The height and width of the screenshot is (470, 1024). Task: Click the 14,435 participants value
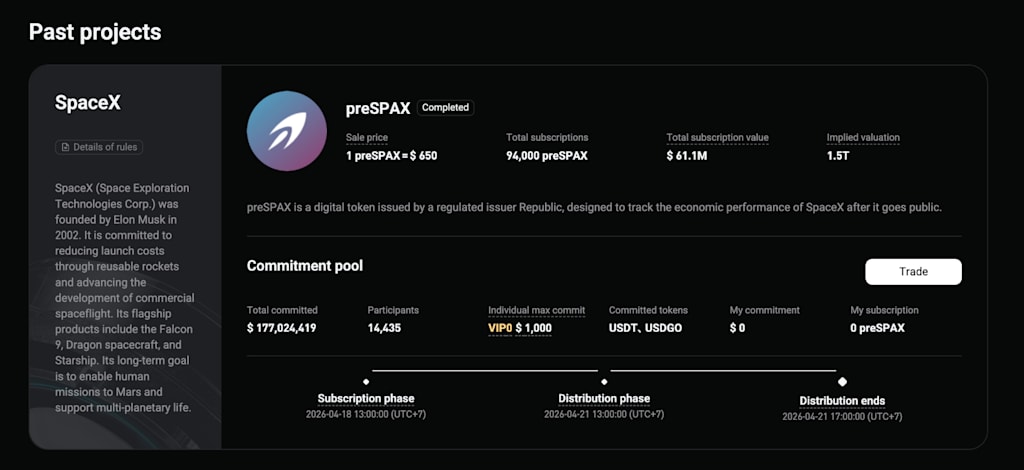coord(384,328)
